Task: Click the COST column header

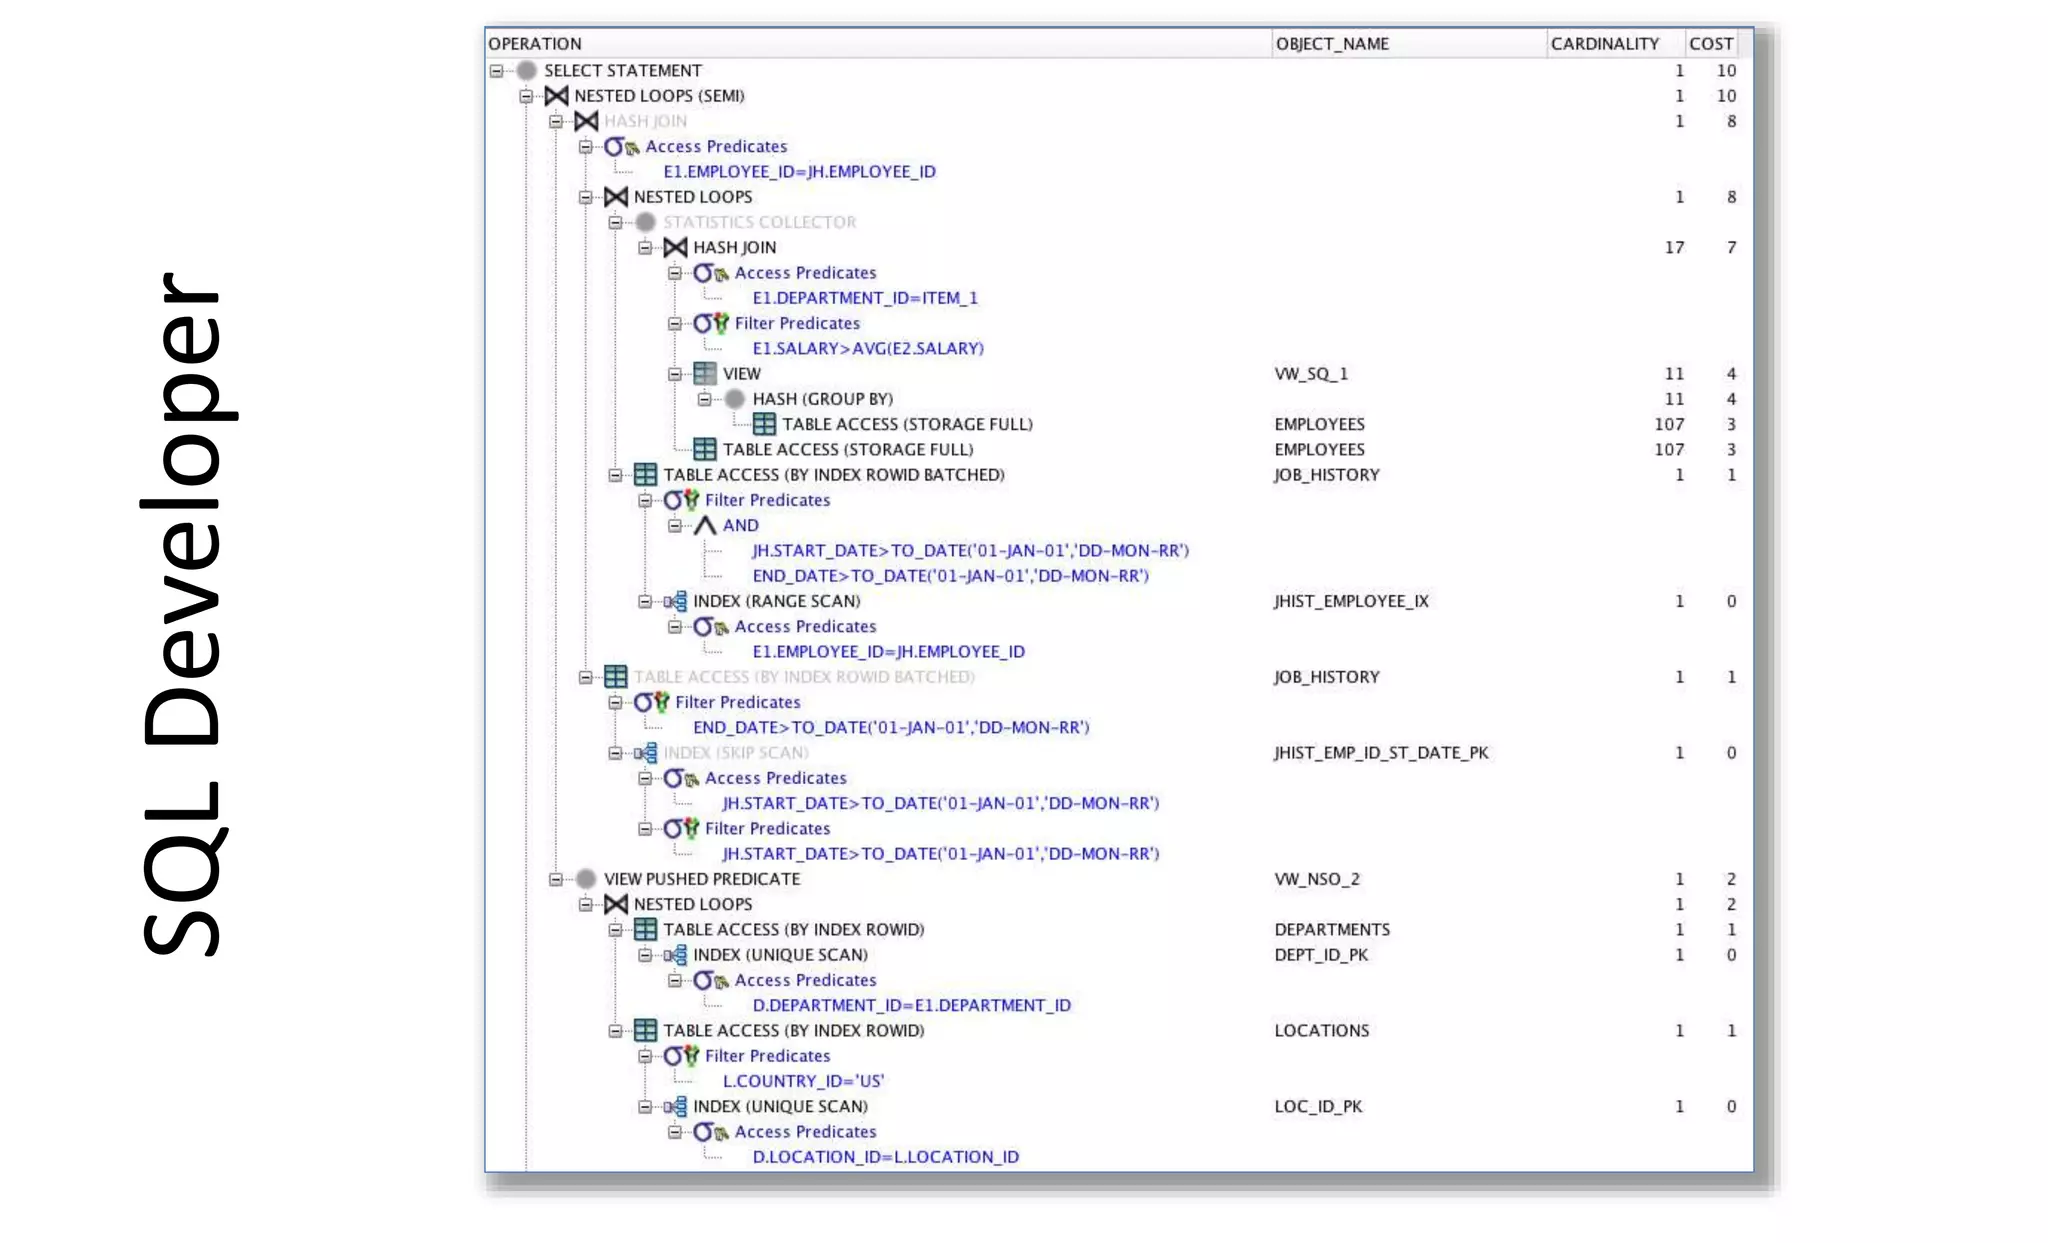Action: tap(1711, 43)
